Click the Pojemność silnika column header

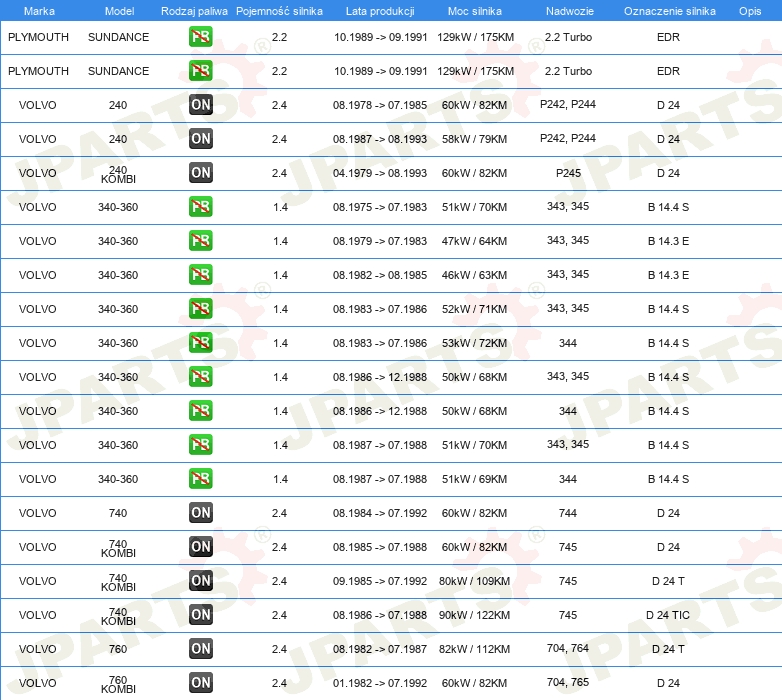point(279,11)
